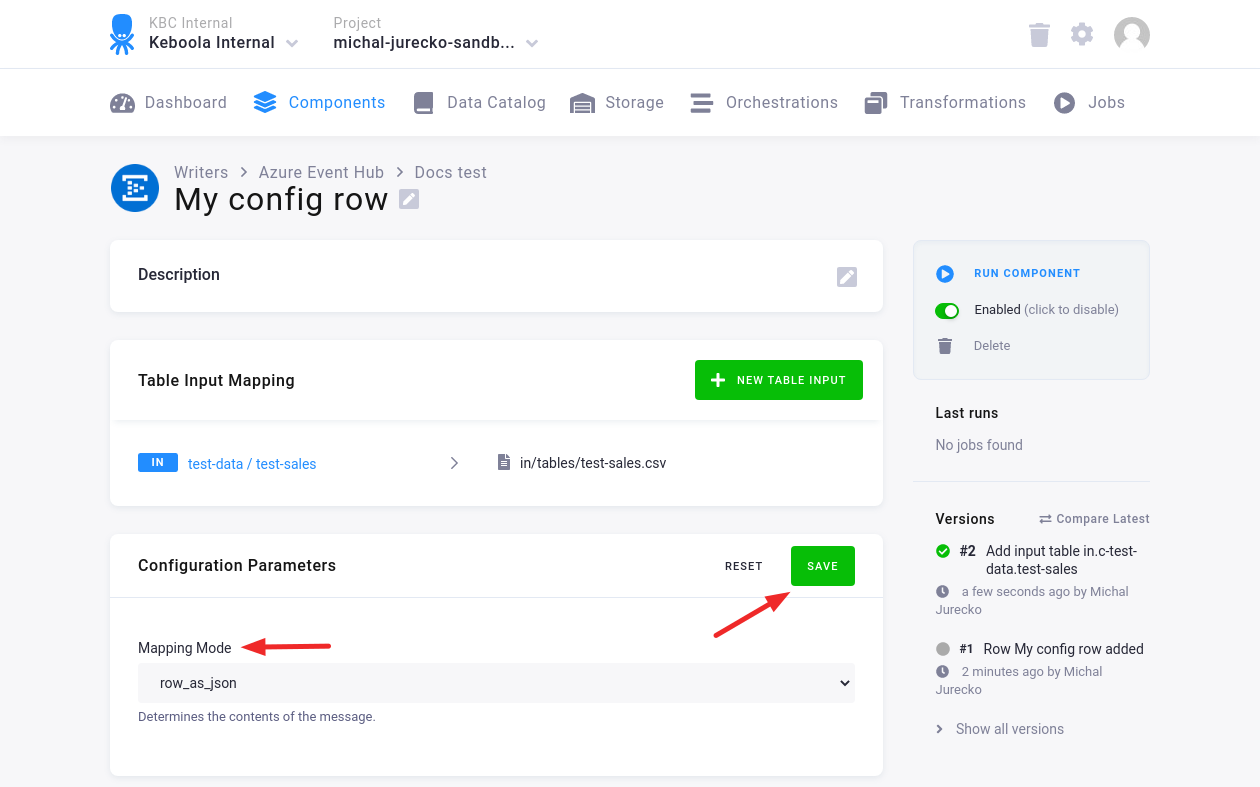This screenshot has height=787, width=1260.
Task: Click the Keboola octopus logo
Action: 122,34
